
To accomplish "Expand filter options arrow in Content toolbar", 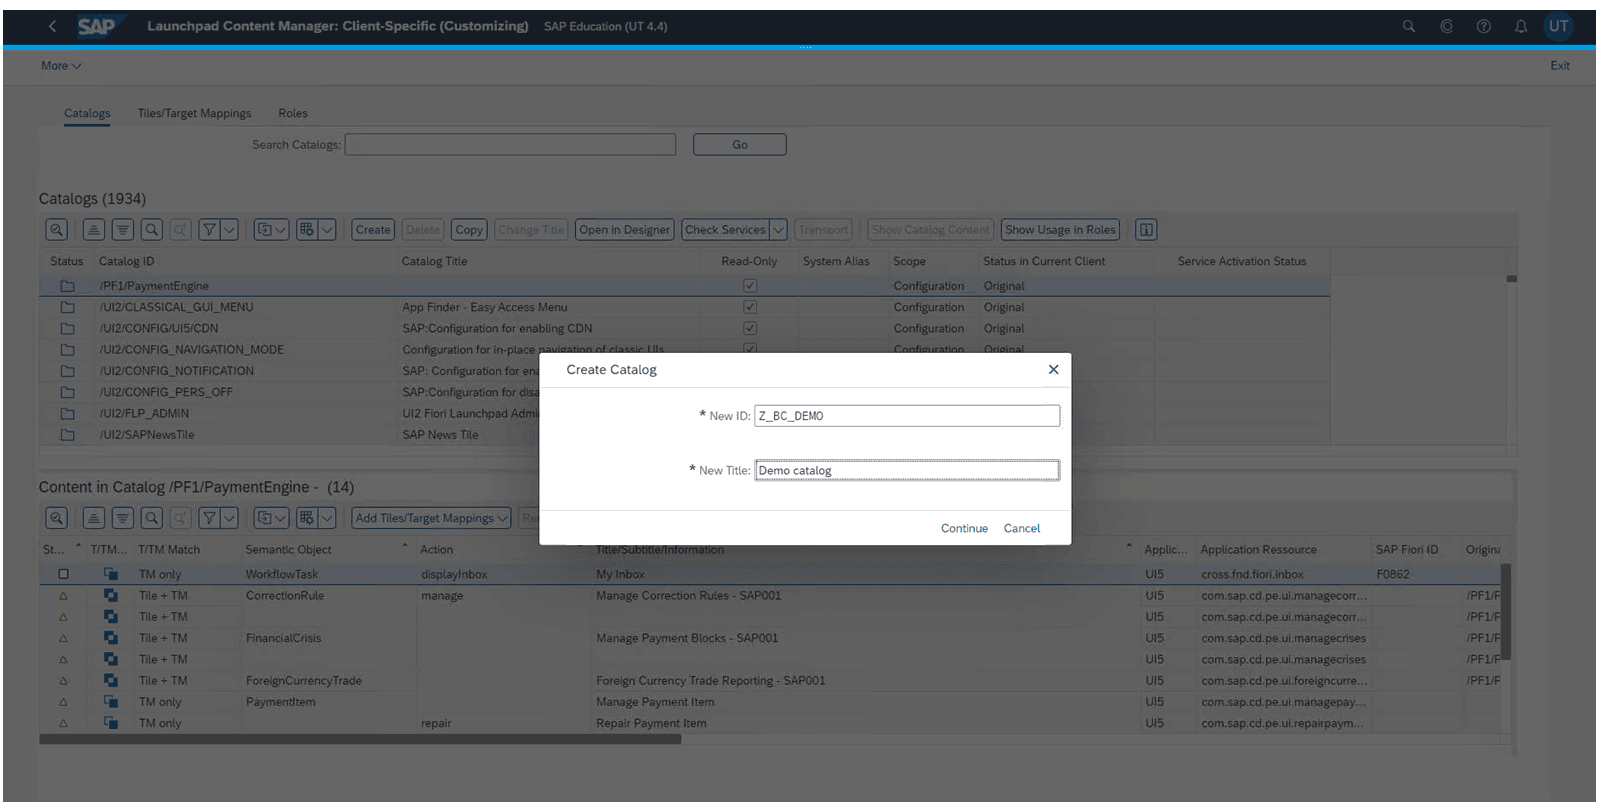I will pos(229,518).
